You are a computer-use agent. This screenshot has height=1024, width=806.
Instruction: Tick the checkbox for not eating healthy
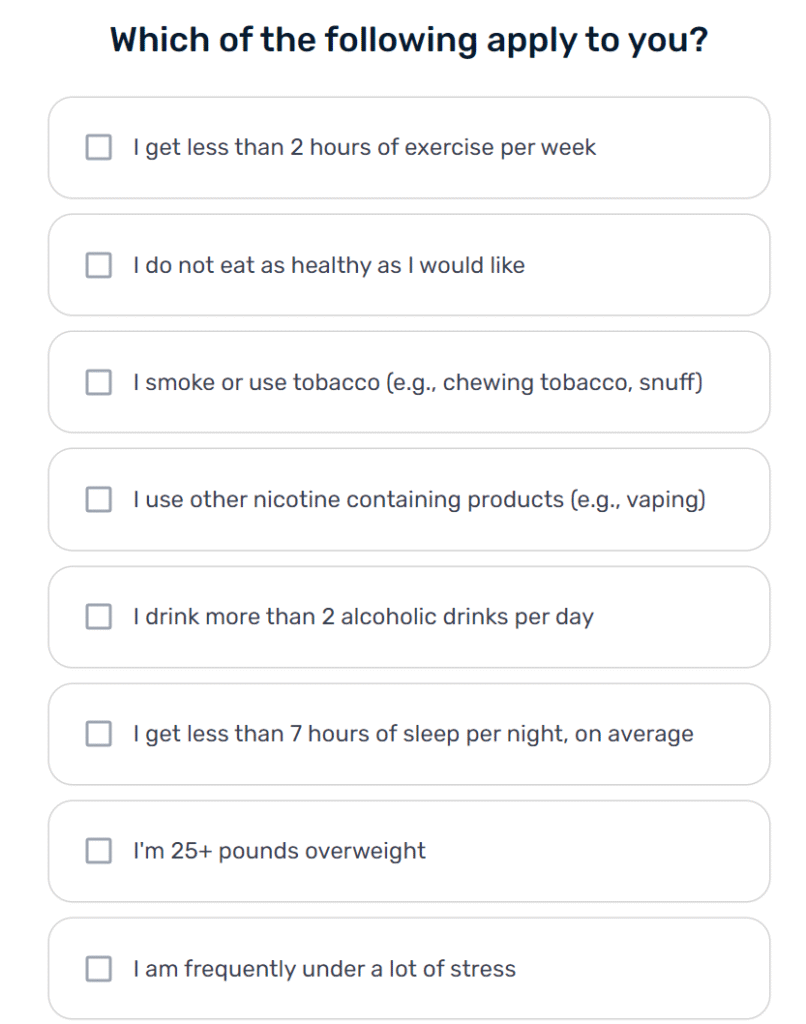(99, 265)
